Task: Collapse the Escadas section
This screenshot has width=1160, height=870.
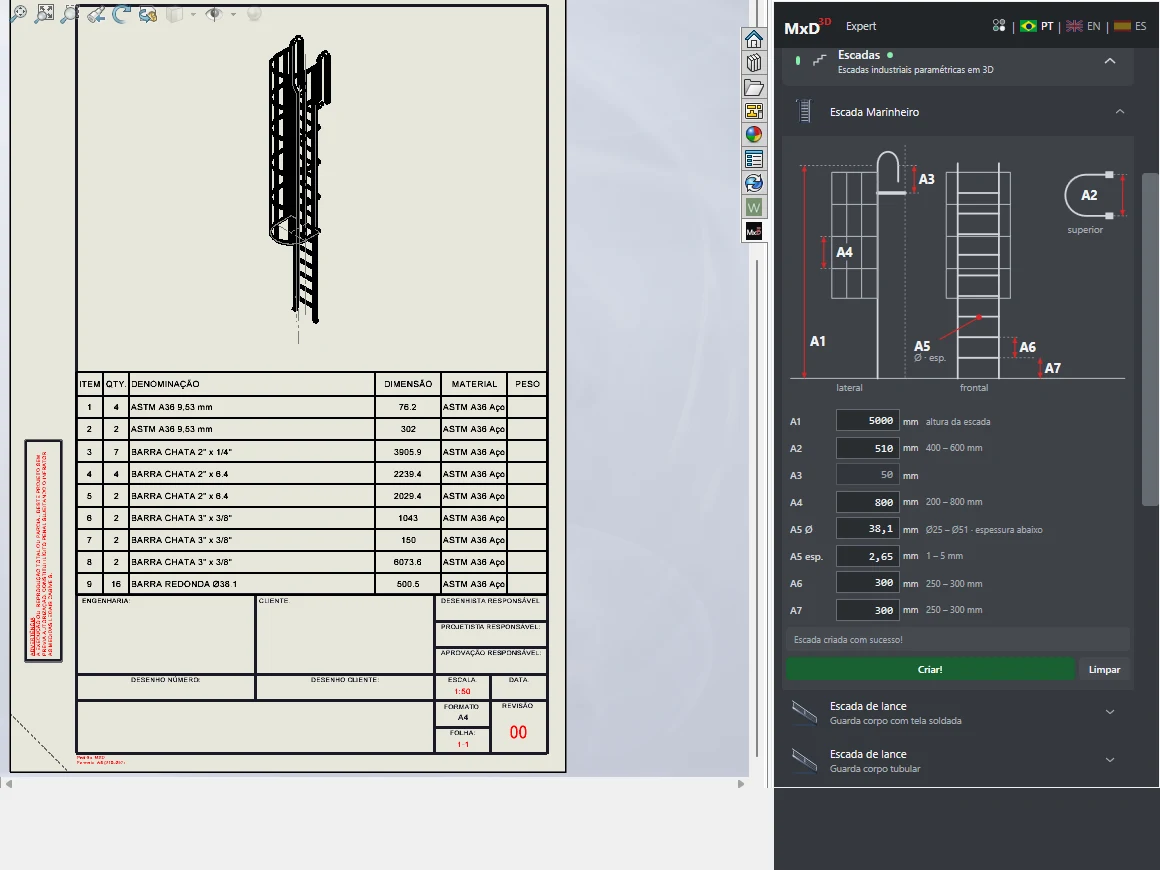Action: point(1110,61)
